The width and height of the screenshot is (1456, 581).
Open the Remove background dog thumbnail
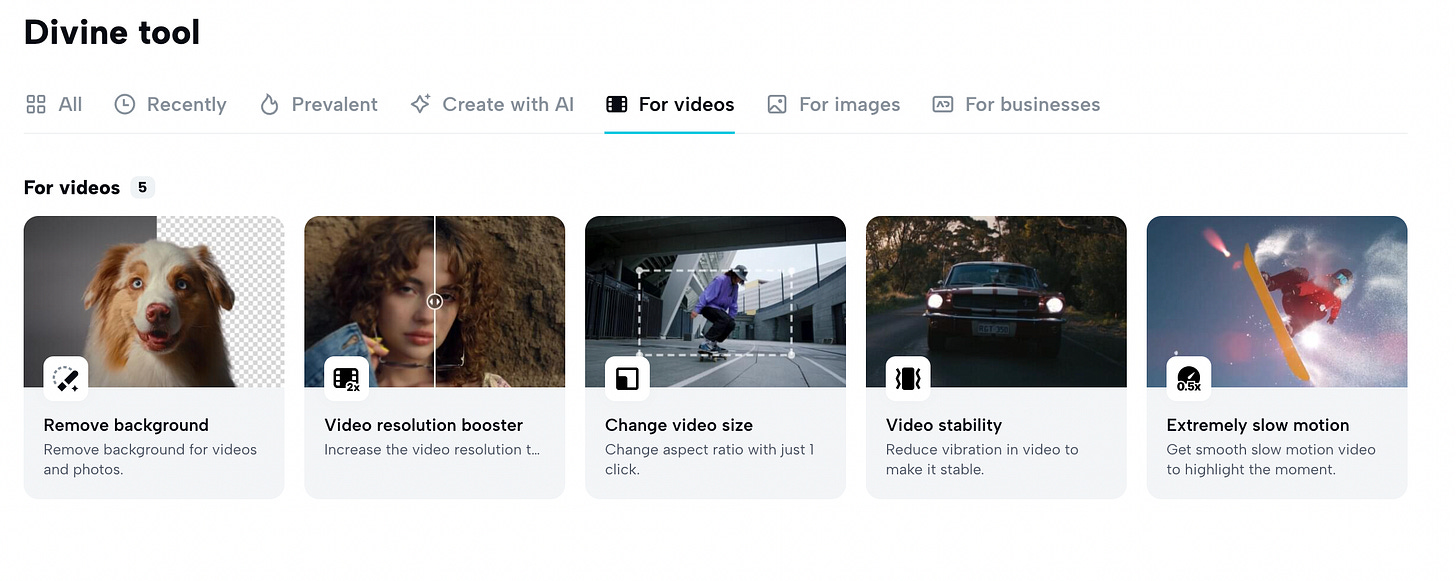tap(154, 300)
